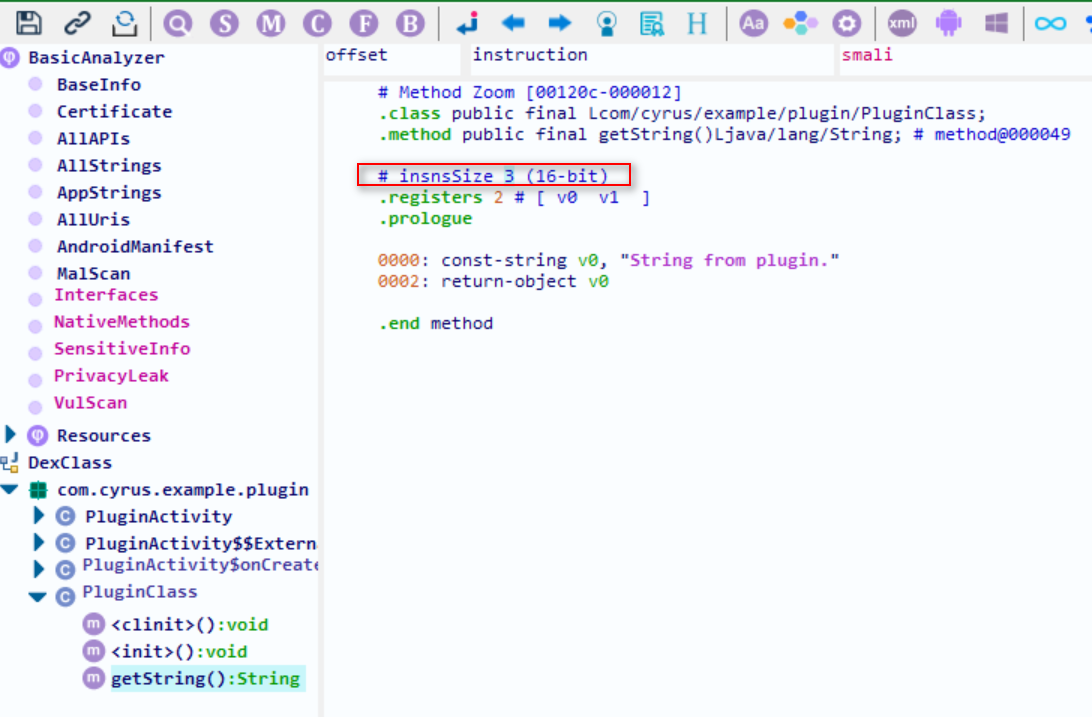Screen dimensions: 1092x717
Task: Open MalScan in the tree
Action: (x=93, y=274)
